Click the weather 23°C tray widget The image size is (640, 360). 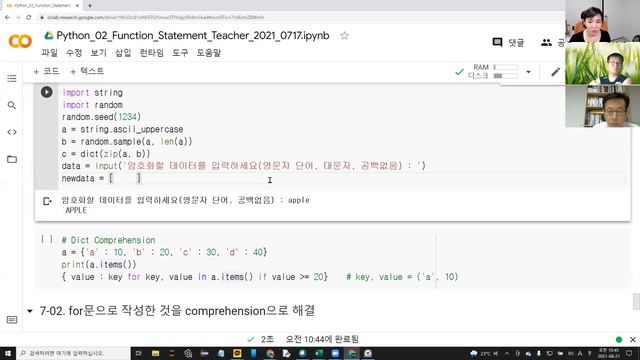click(484, 353)
